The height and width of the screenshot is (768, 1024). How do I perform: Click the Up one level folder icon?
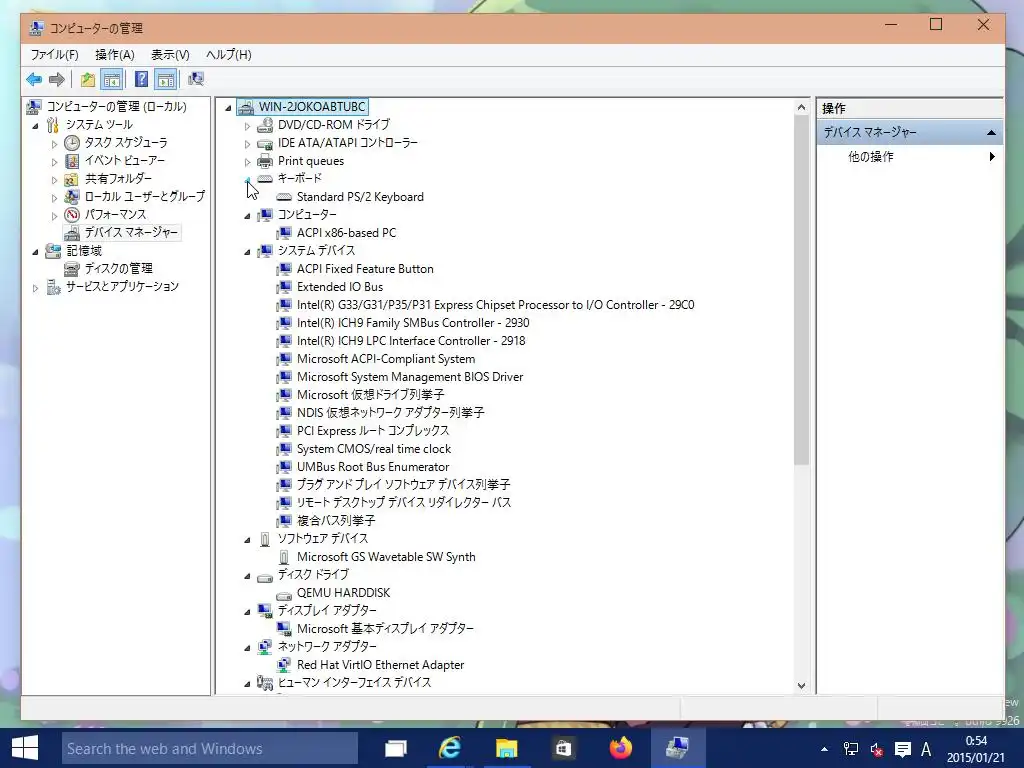[x=88, y=80]
